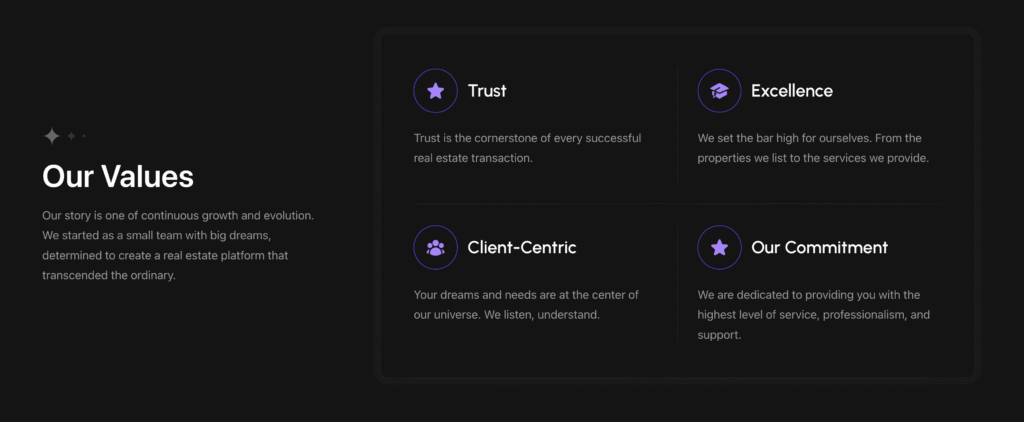The width and height of the screenshot is (1024, 422).
Task: Click the graduation cap icon beside Excellence
Action: point(719,91)
